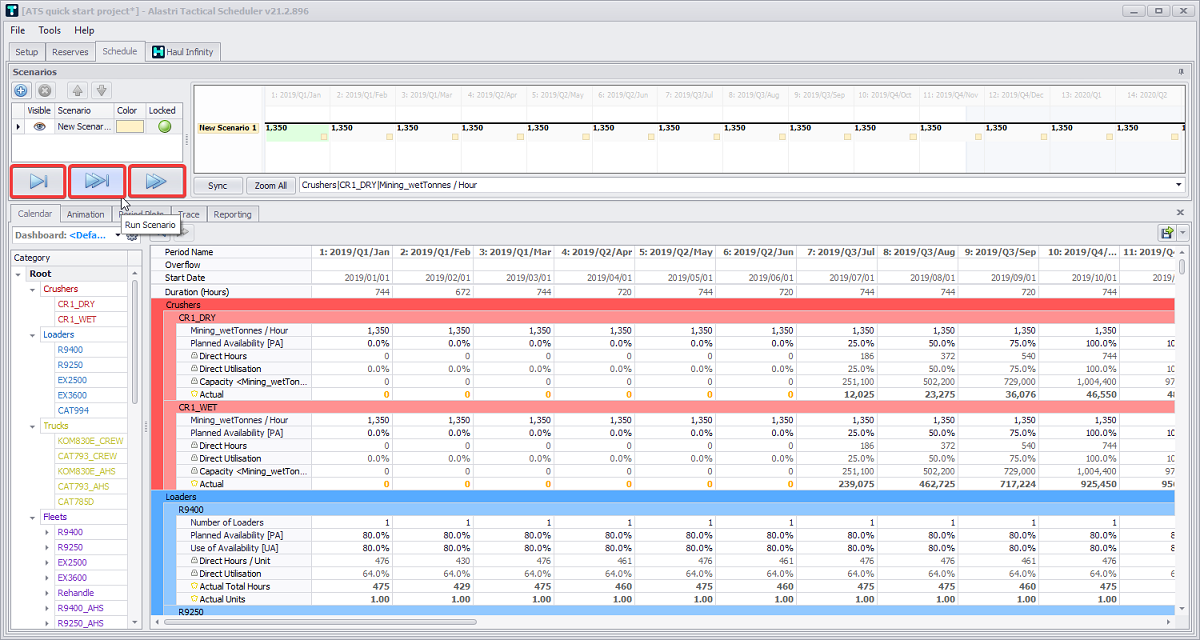Viewport: 1200px width, 640px height.
Task: Click the New Scenario color swatch
Action: (x=130, y=127)
